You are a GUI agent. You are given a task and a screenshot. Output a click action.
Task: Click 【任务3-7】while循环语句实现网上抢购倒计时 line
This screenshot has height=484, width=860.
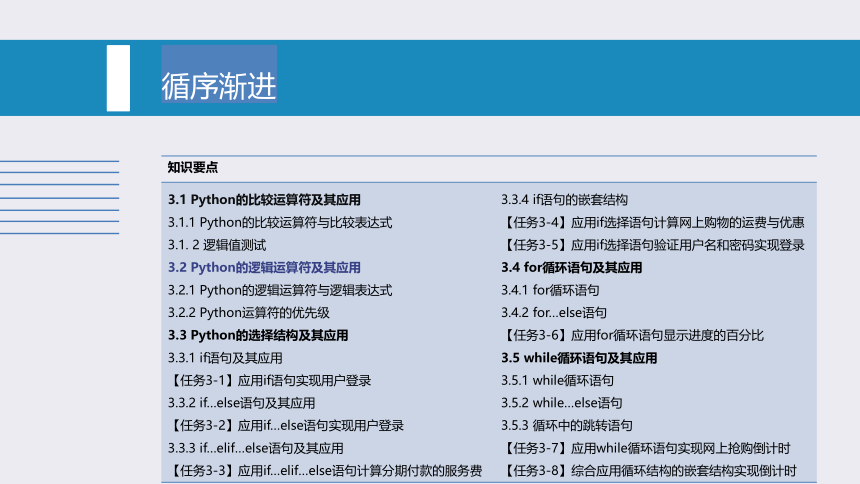[x=646, y=448]
